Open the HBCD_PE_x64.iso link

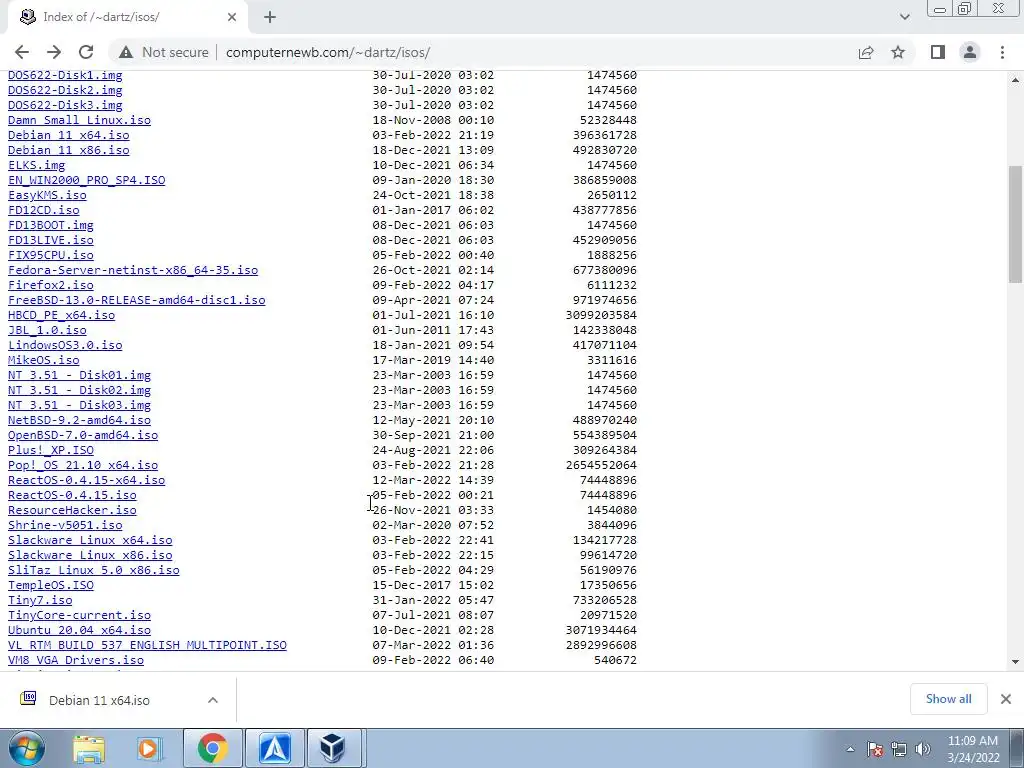click(61, 315)
